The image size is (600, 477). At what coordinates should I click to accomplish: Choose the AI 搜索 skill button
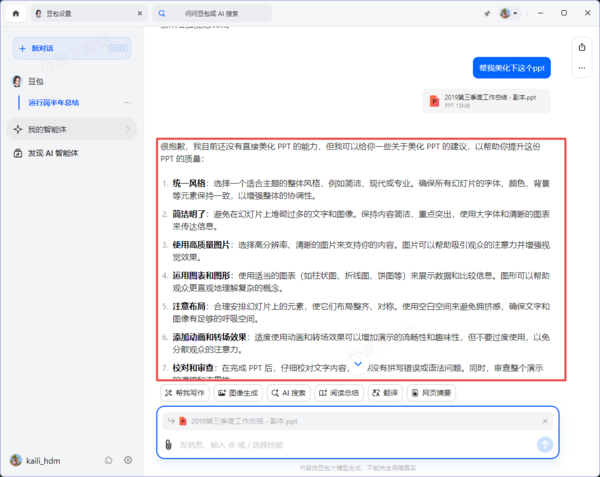click(289, 393)
